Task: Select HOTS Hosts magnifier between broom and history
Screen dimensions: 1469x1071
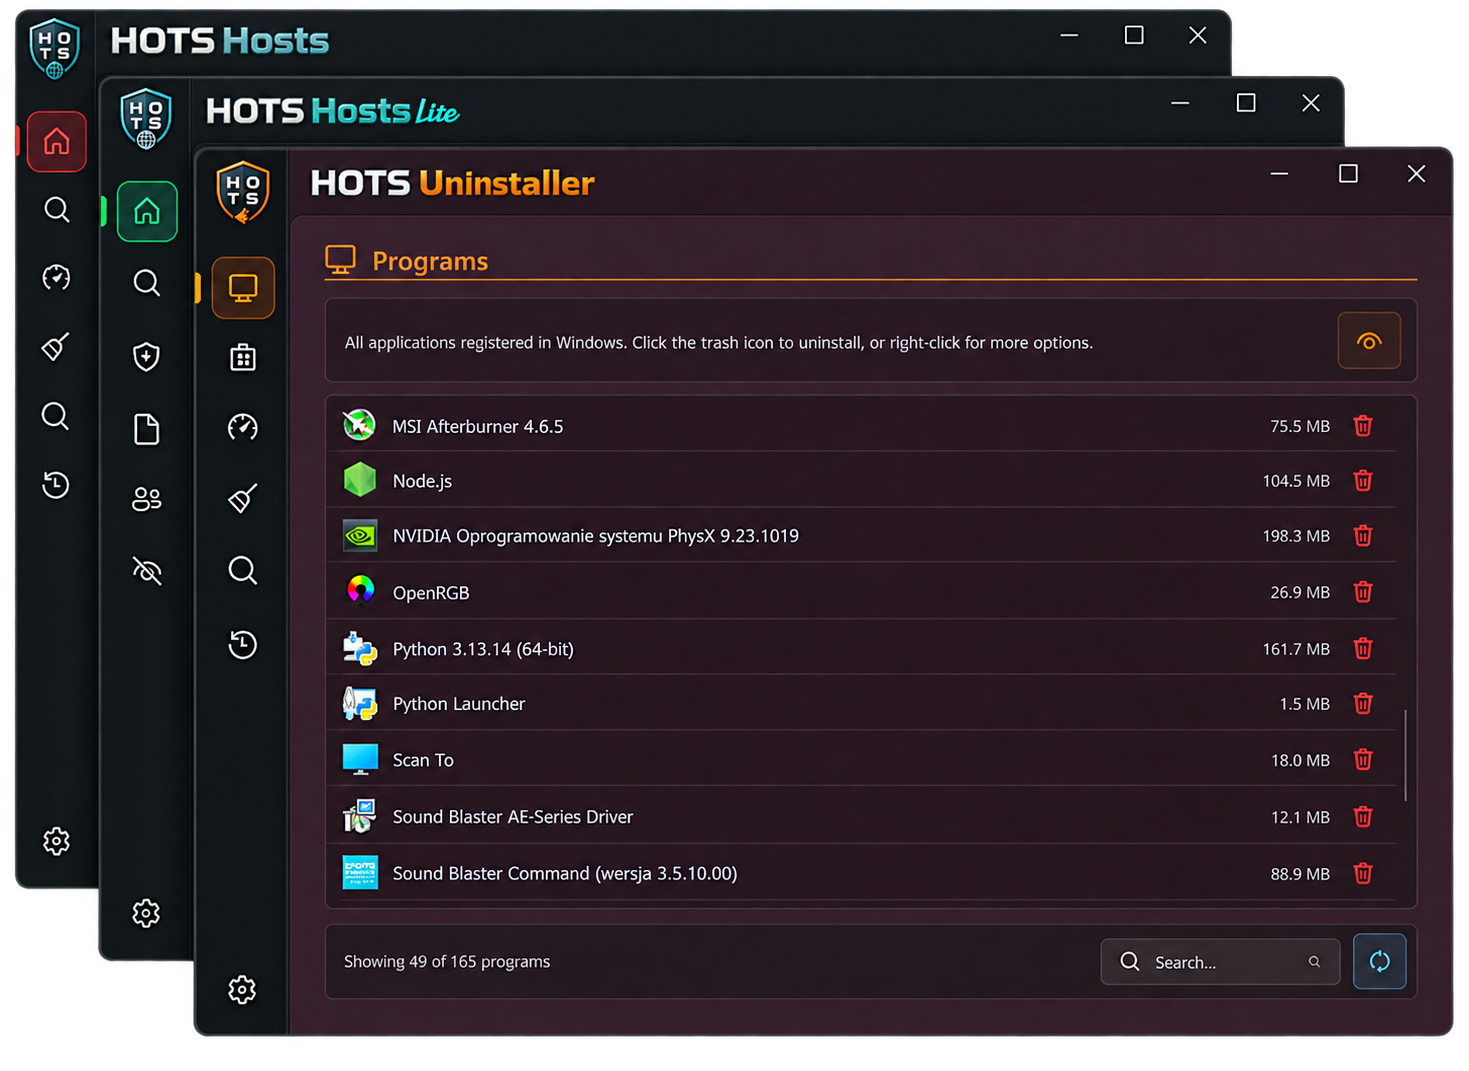Action: pos(56,416)
